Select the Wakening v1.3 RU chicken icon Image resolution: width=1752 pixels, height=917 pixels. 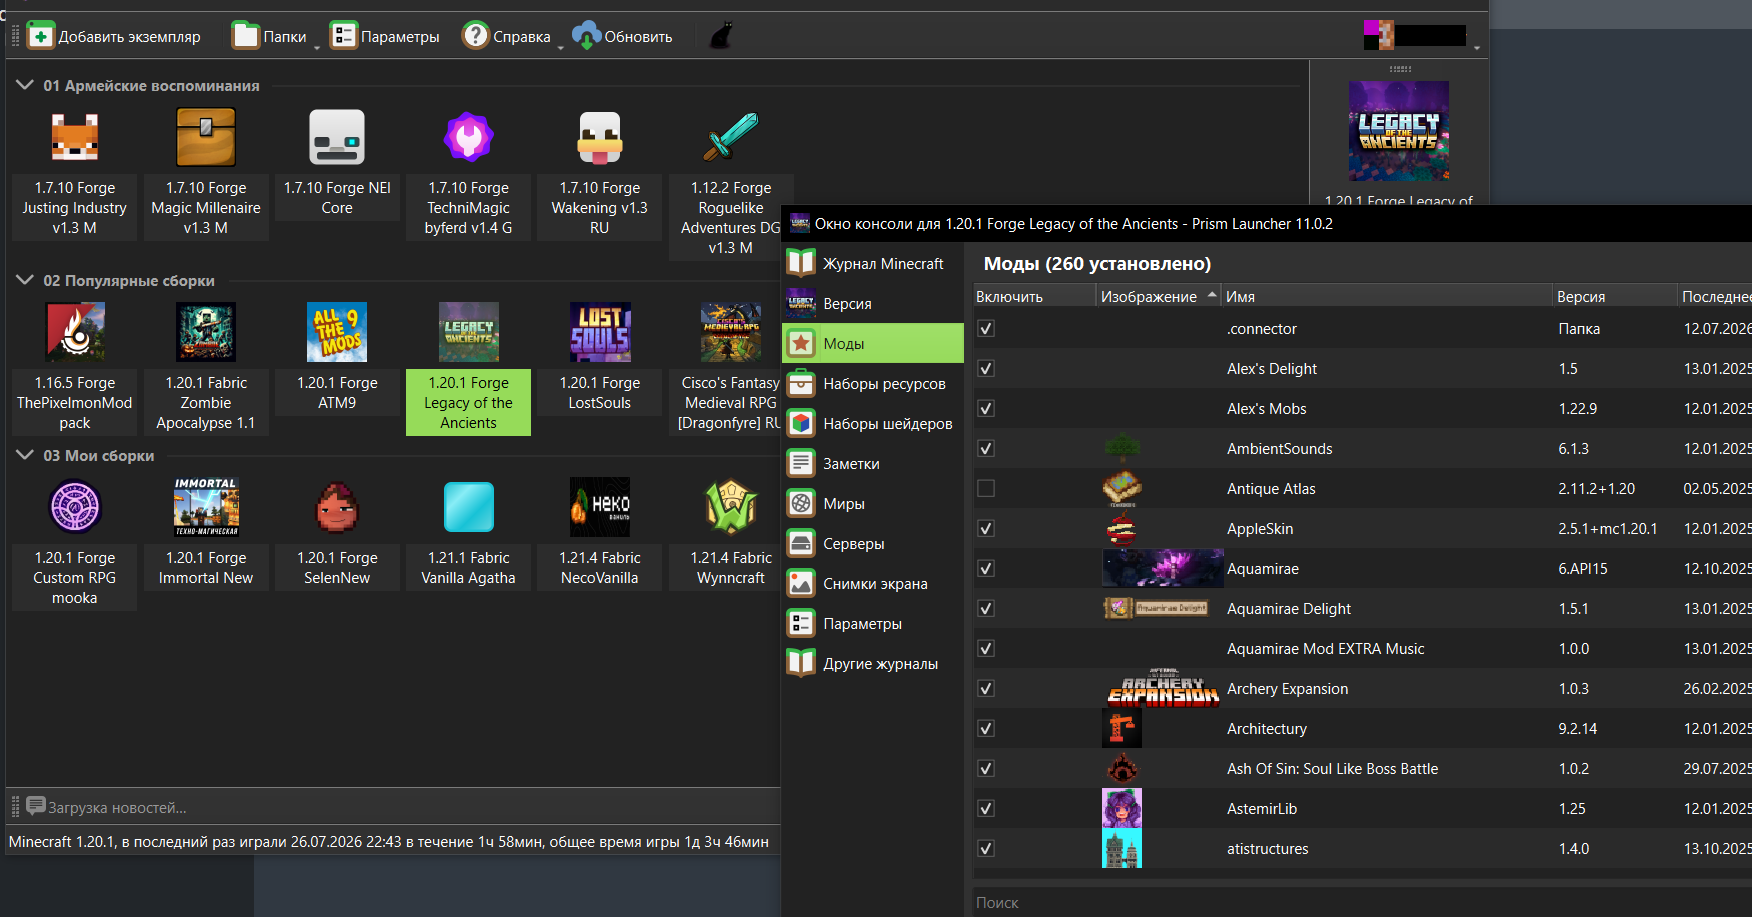(x=600, y=137)
